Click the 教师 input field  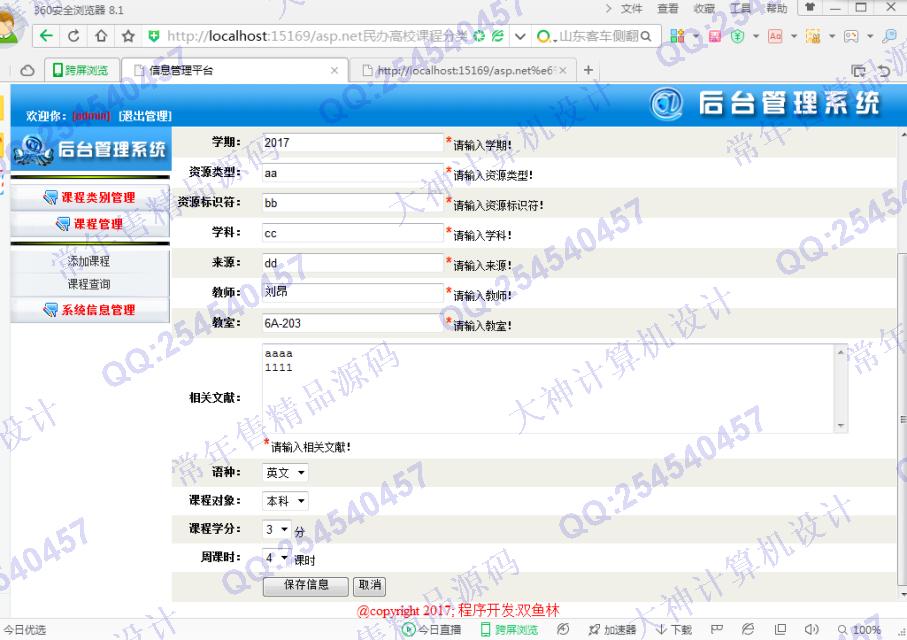pyautogui.click(x=353, y=292)
